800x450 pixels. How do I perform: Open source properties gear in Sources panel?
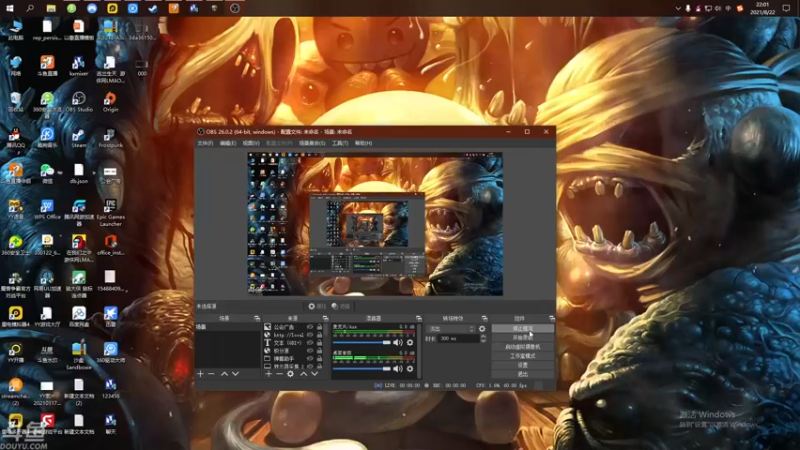pyautogui.click(x=290, y=373)
